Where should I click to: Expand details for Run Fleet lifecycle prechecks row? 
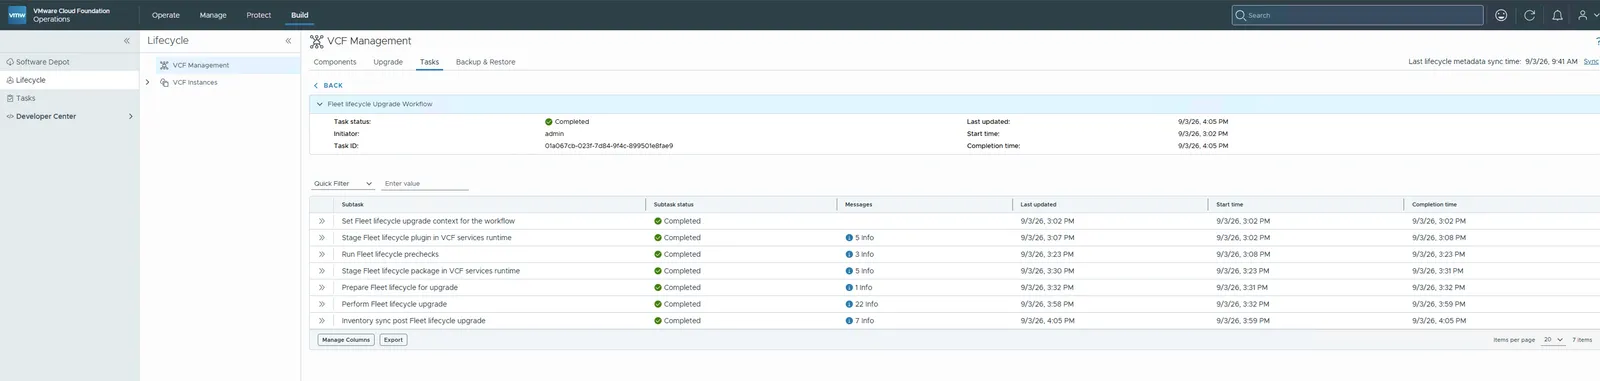pyautogui.click(x=322, y=254)
